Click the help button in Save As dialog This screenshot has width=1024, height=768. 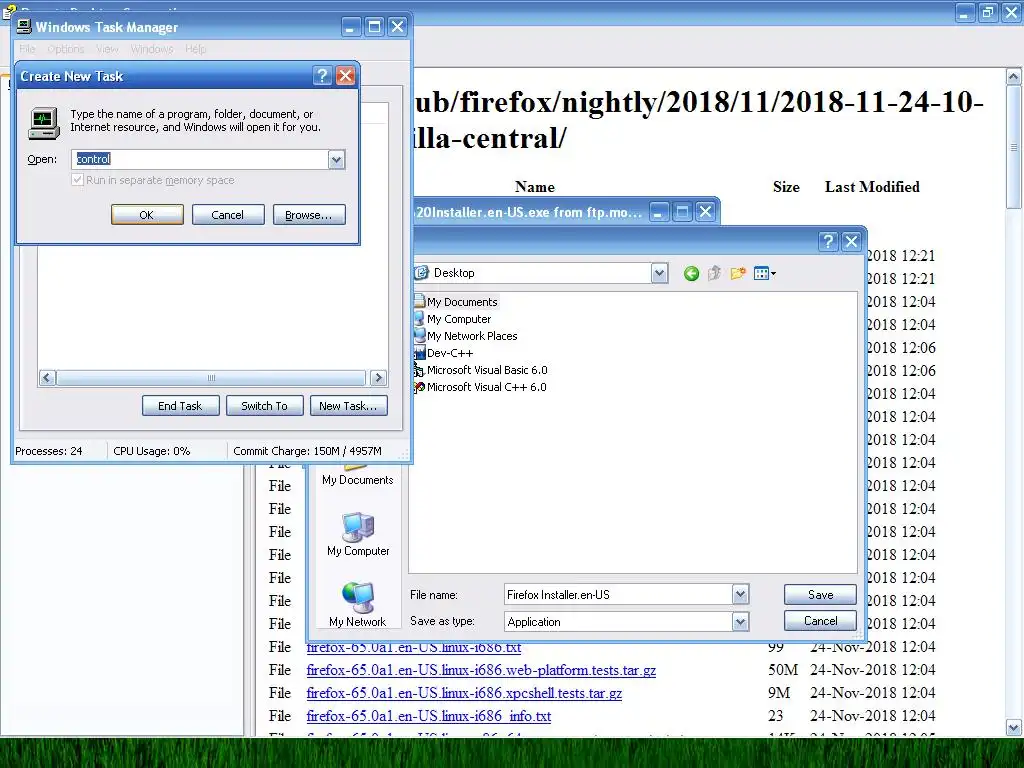point(828,242)
